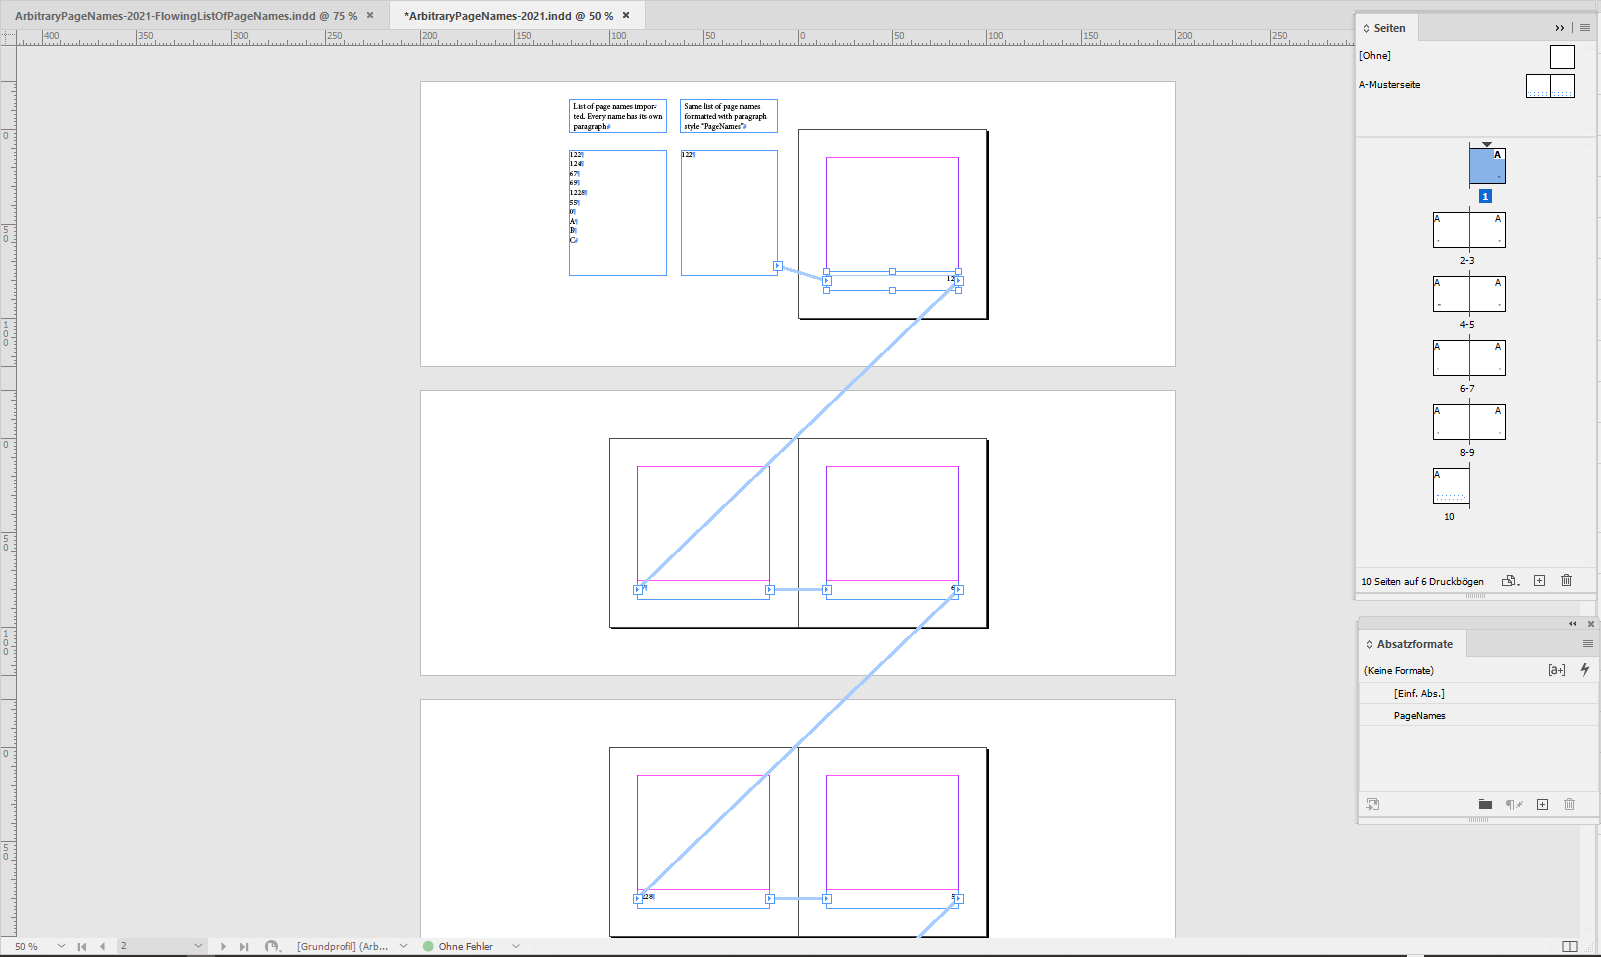Click the ruler origin corner box
Viewport: 1601px width, 957px height.
(8, 38)
